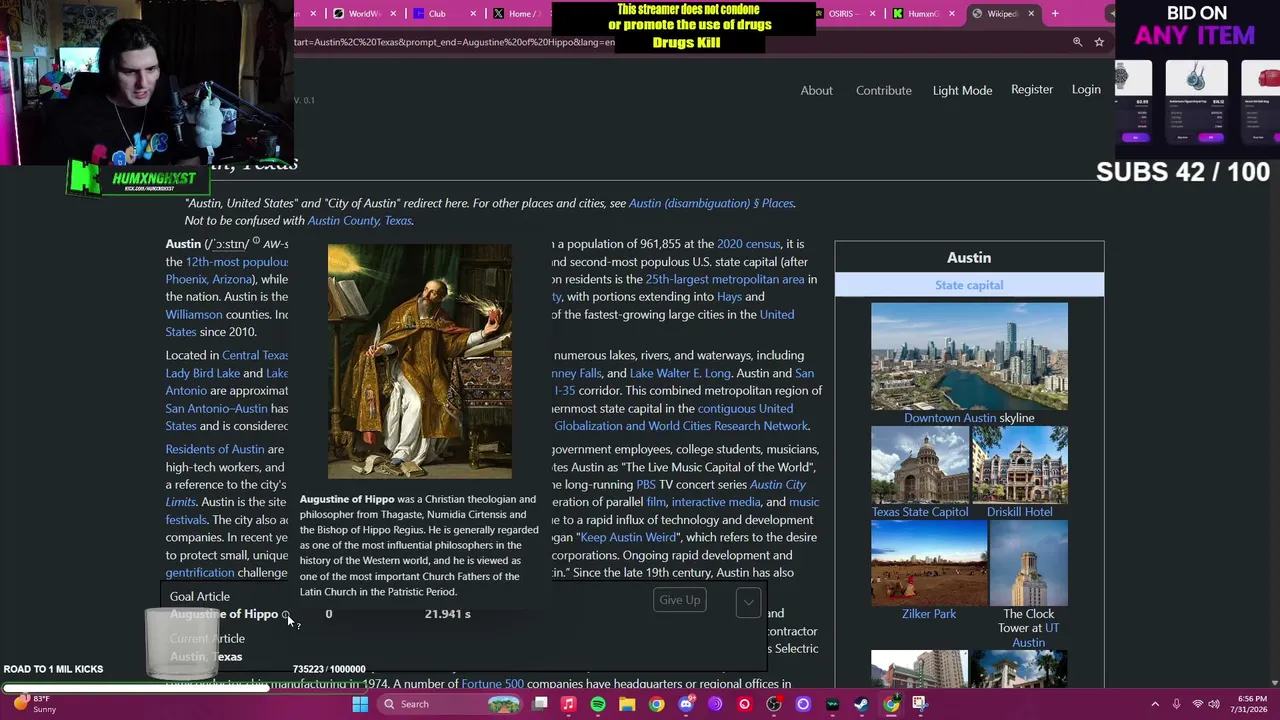
Task: Open the Snipping Tool taskbar icon
Action: [920, 704]
